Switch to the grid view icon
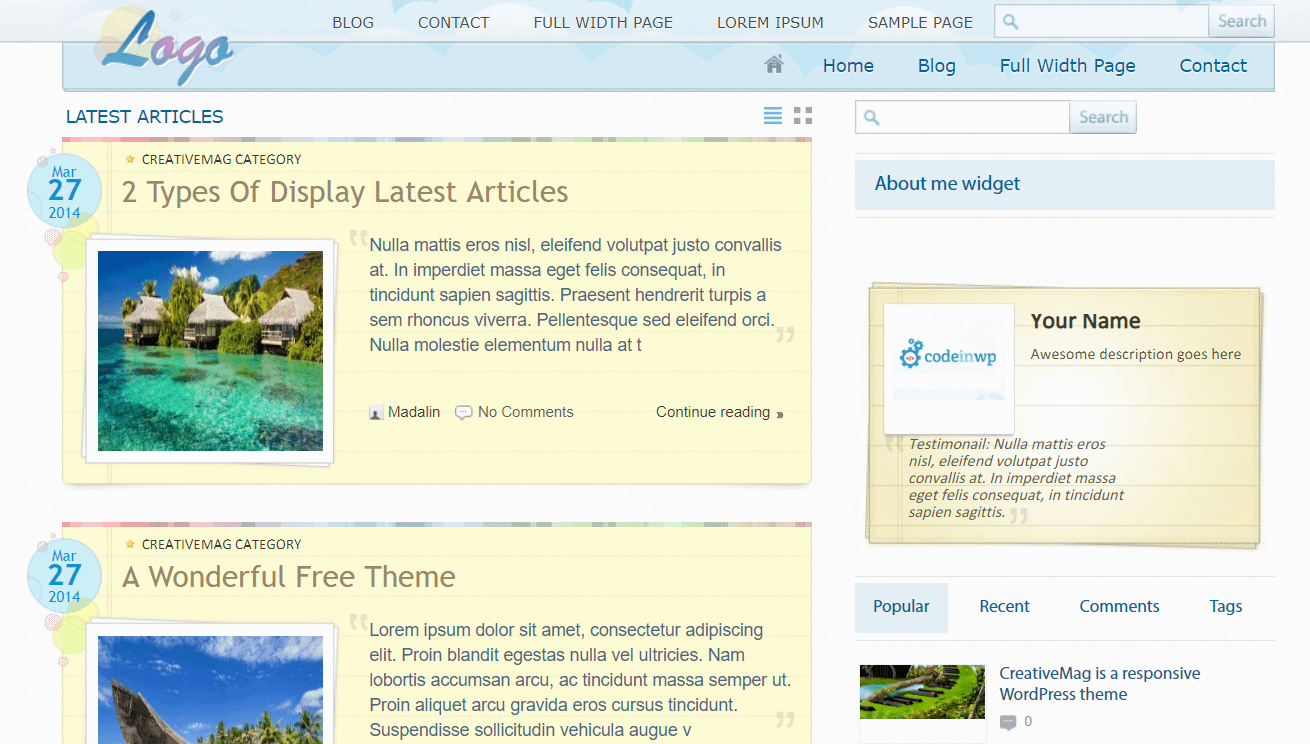1310x744 pixels. [803, 115]
